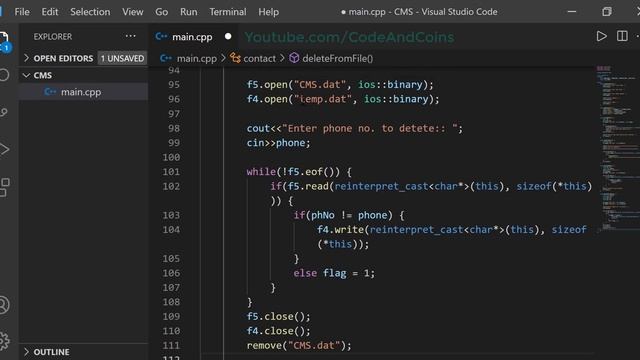This screenshot has height=360, width=640.
Task: Click 'f4.close();' on line 110
Action: tap(278, 331)
